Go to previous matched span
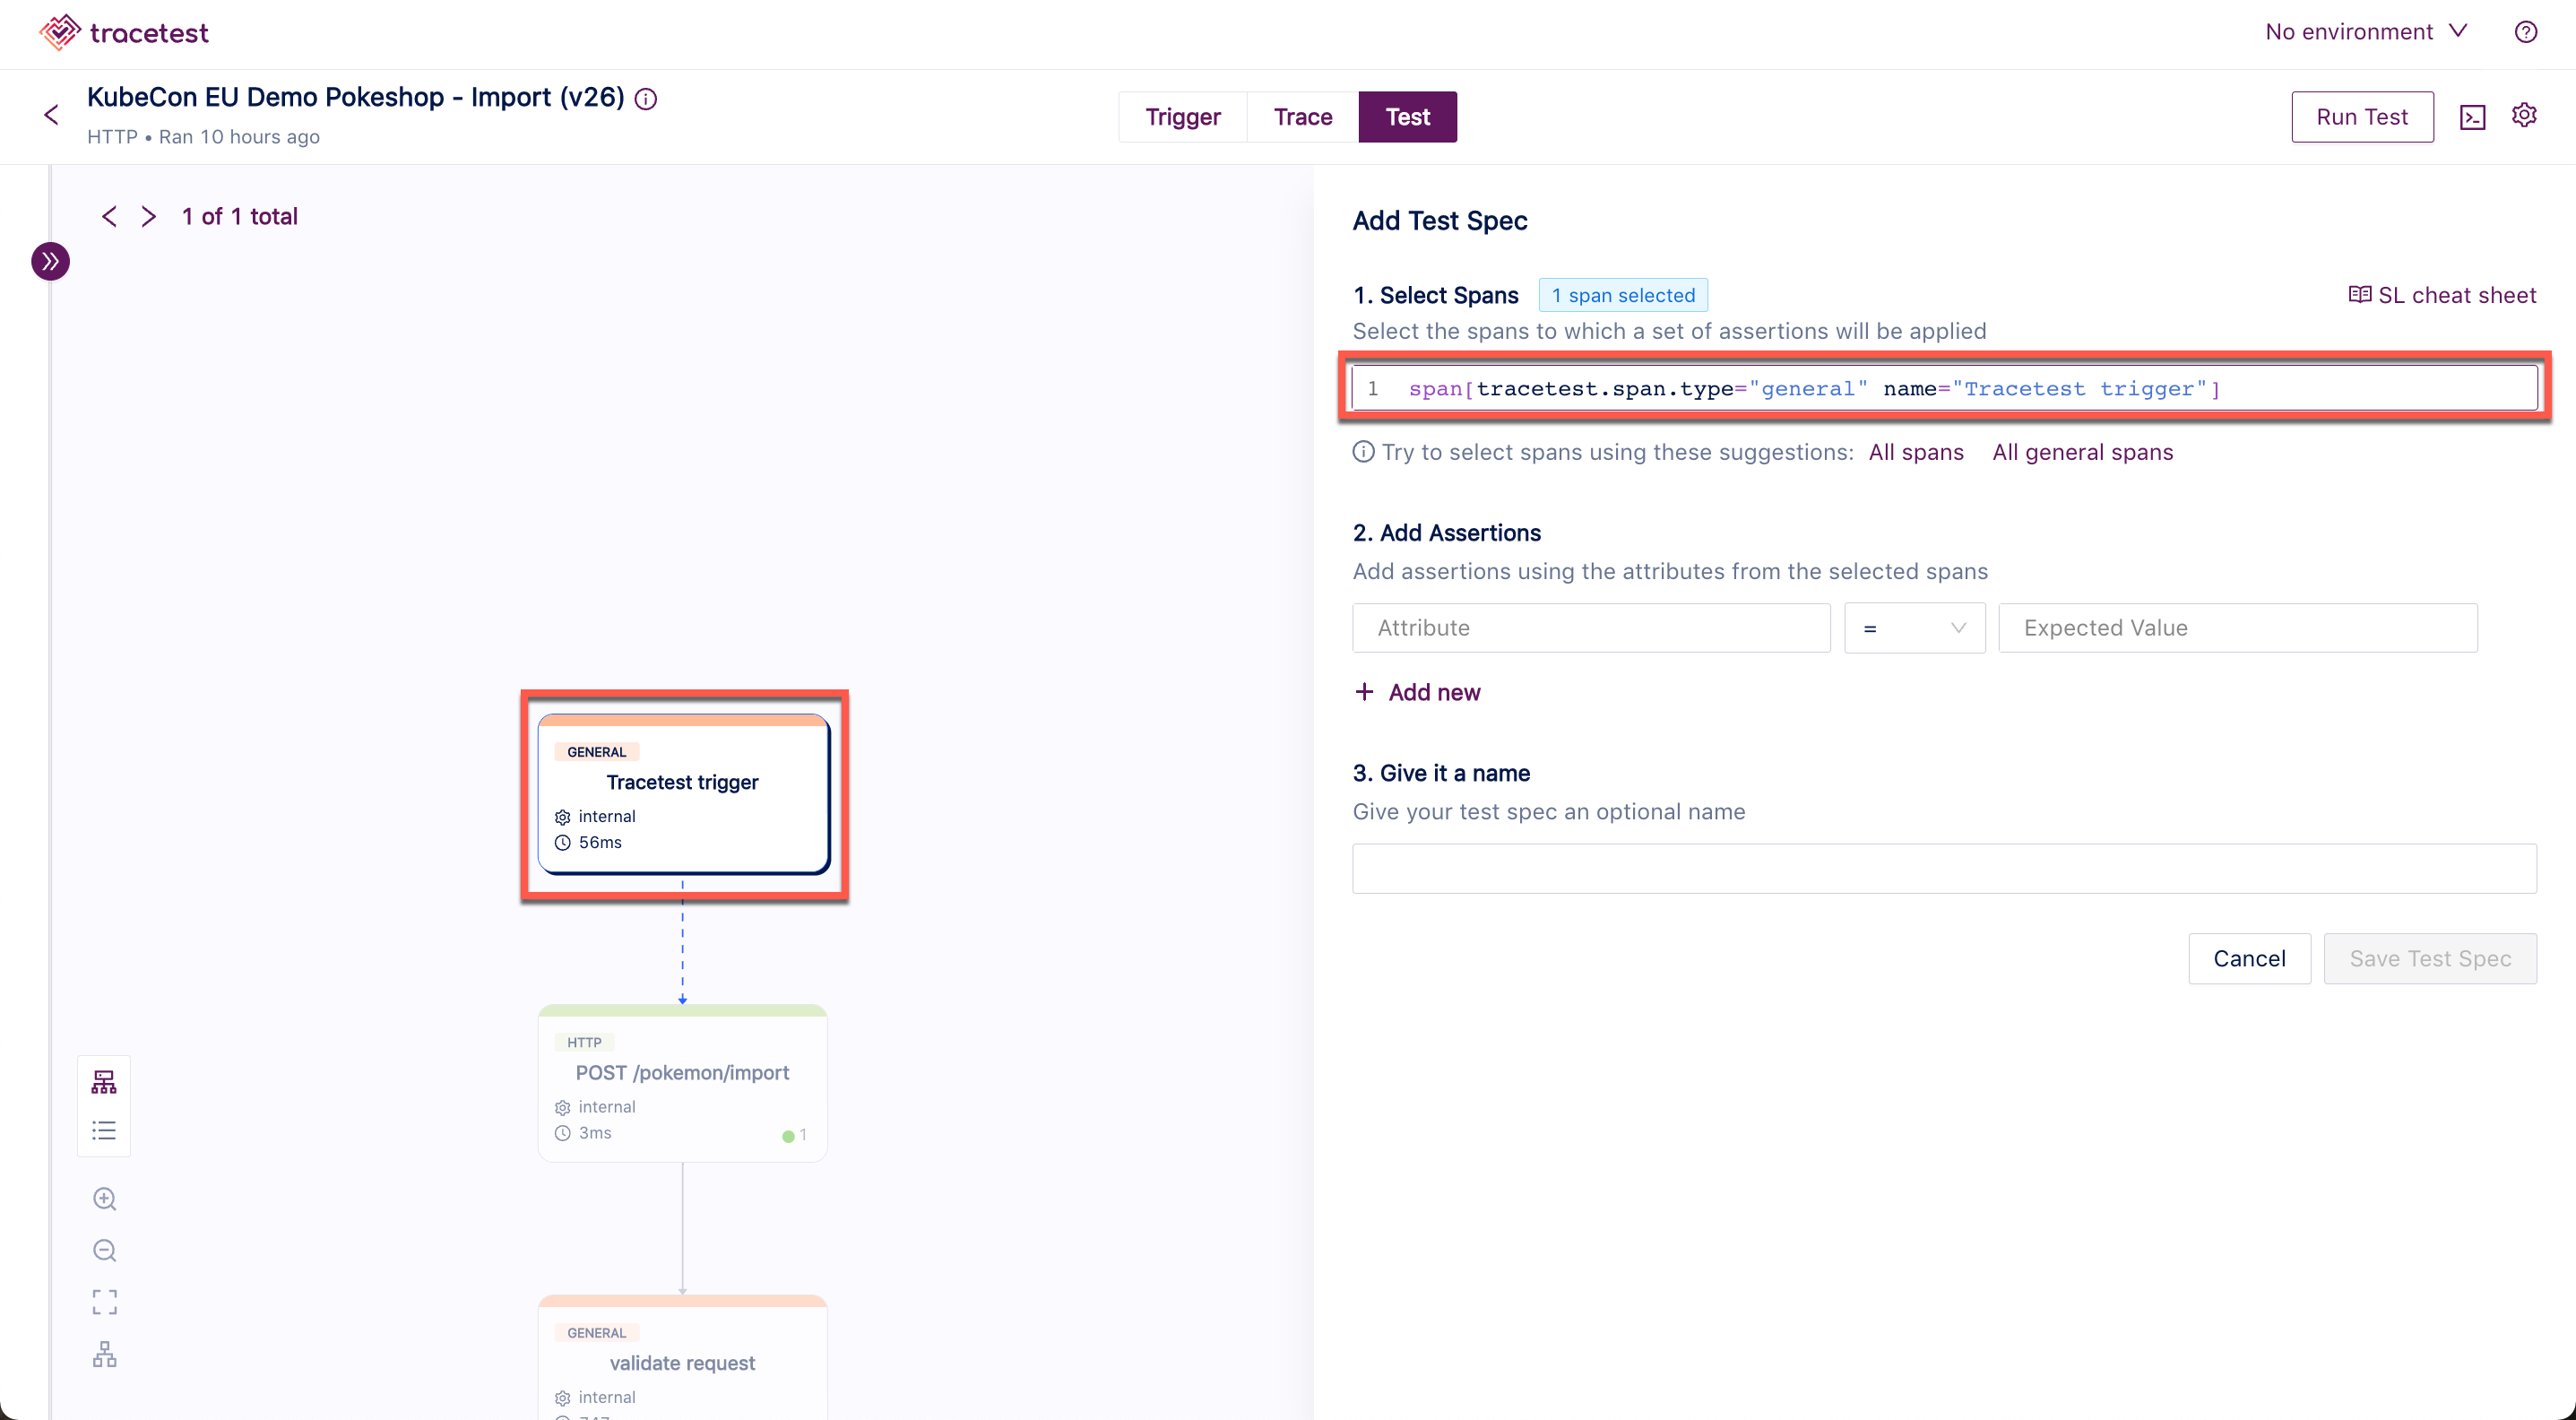The image size is (2576, 1420). (109, 217)
